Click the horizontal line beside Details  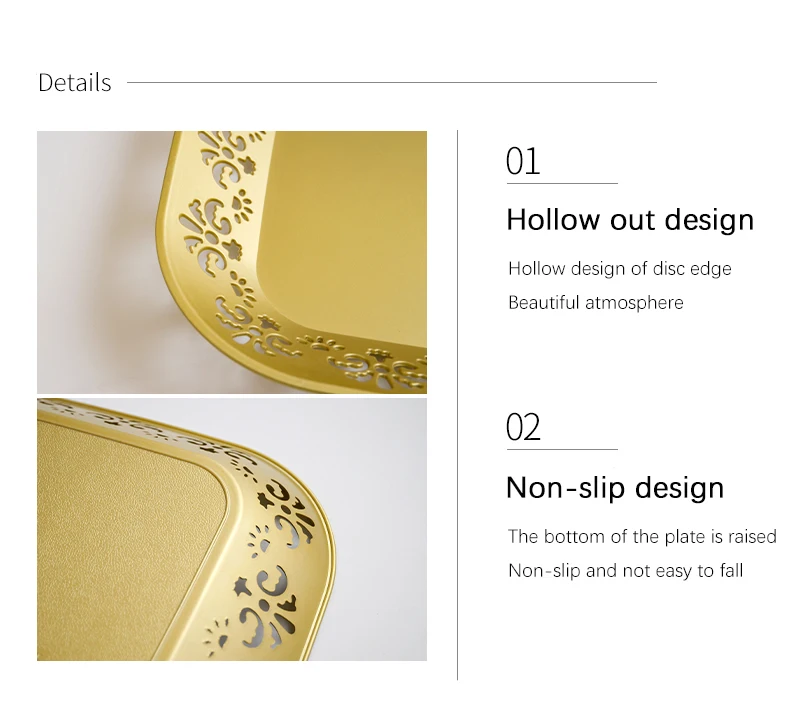[x=392, y=82]
